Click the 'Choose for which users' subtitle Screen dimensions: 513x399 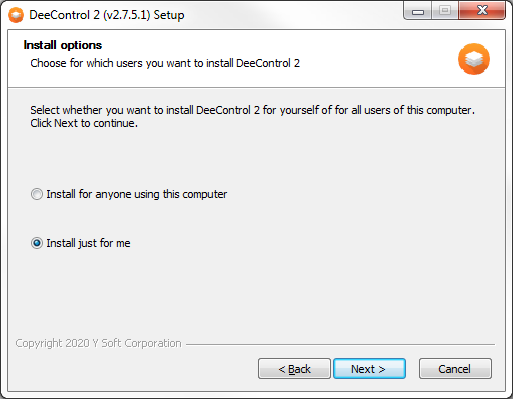point(165,63)
